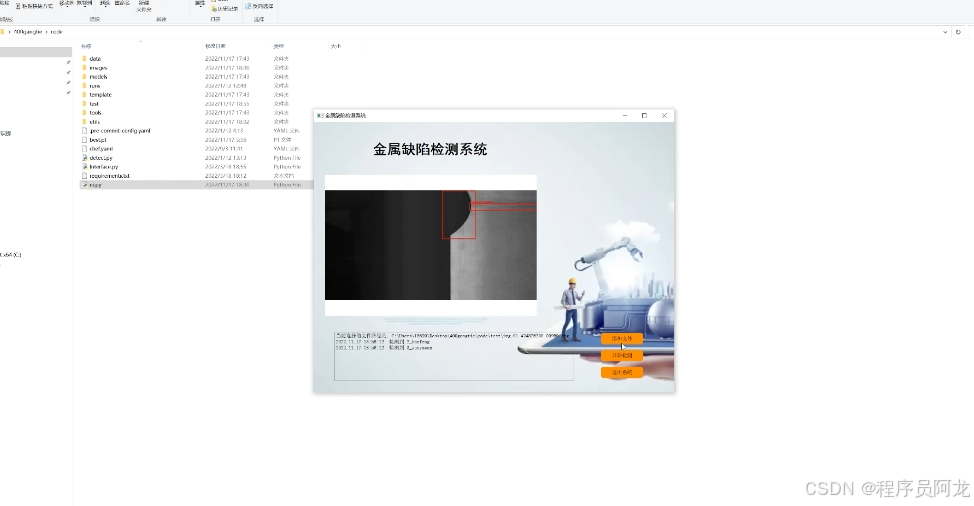Click the YAML type of .pre-commit-config.yaml
The width and height of the screenshot is (974, 506).
286,130
